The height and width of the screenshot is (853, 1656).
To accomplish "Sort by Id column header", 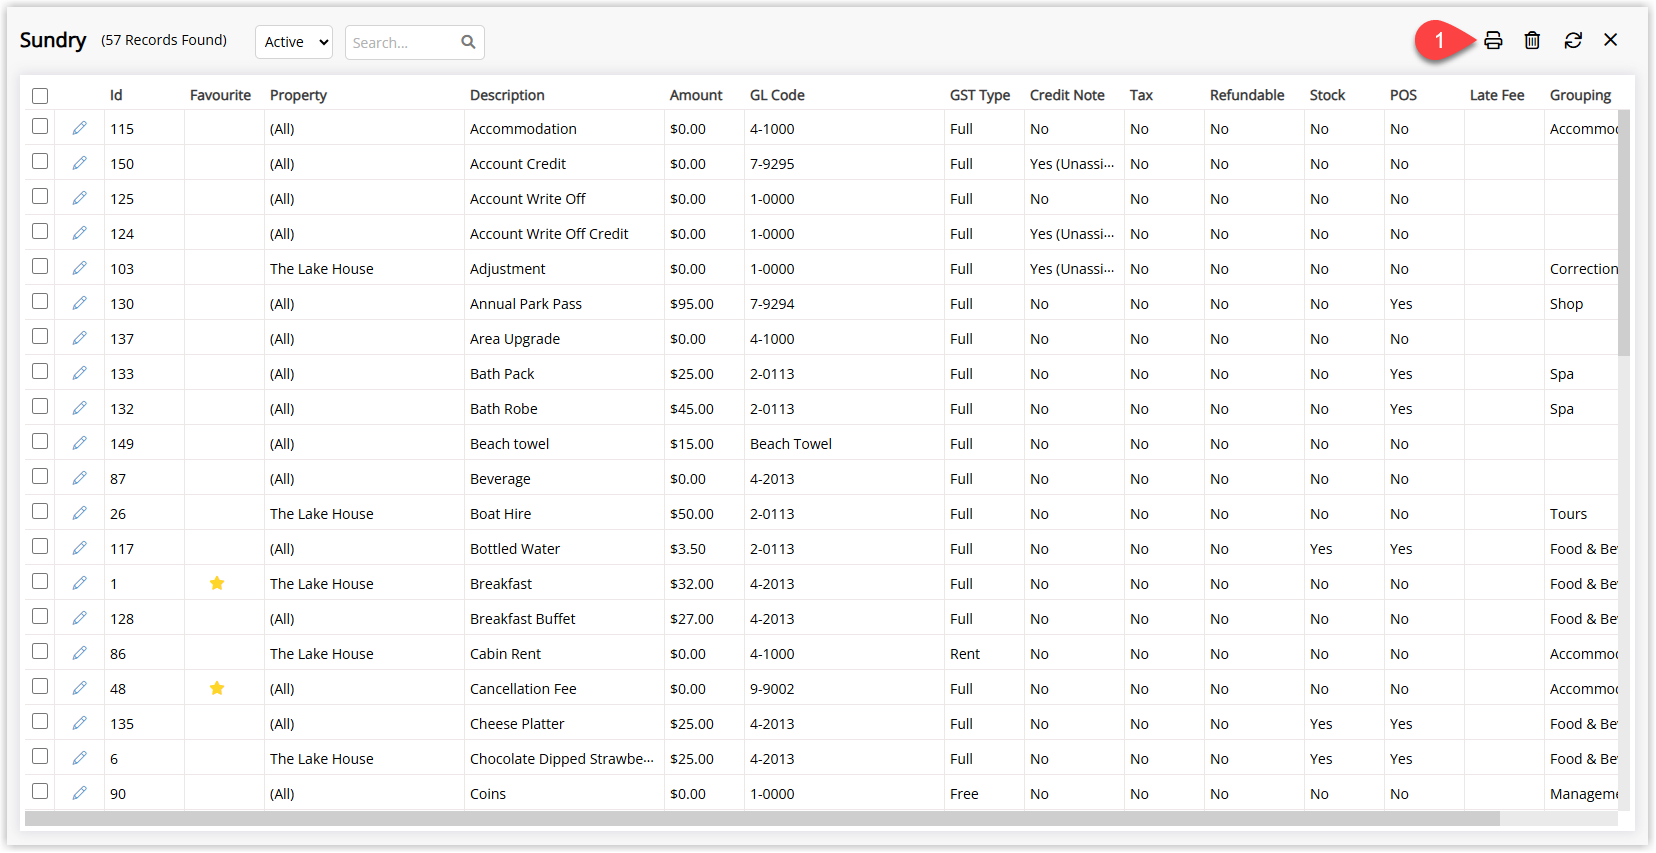I will (116, 95).
